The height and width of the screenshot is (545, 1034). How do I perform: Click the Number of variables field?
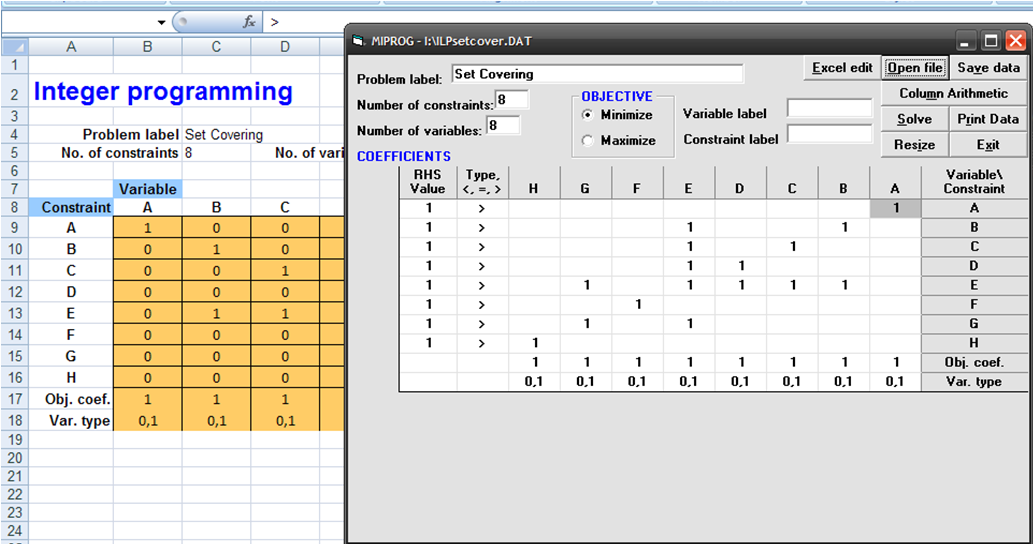503,125
